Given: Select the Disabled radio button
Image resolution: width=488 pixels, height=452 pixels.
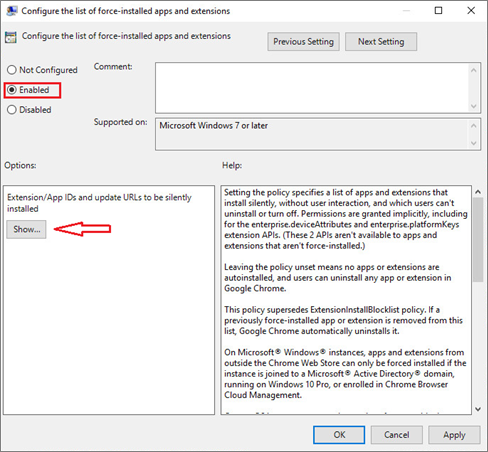Looking at the screenshot, I should [x=12, y=110].
